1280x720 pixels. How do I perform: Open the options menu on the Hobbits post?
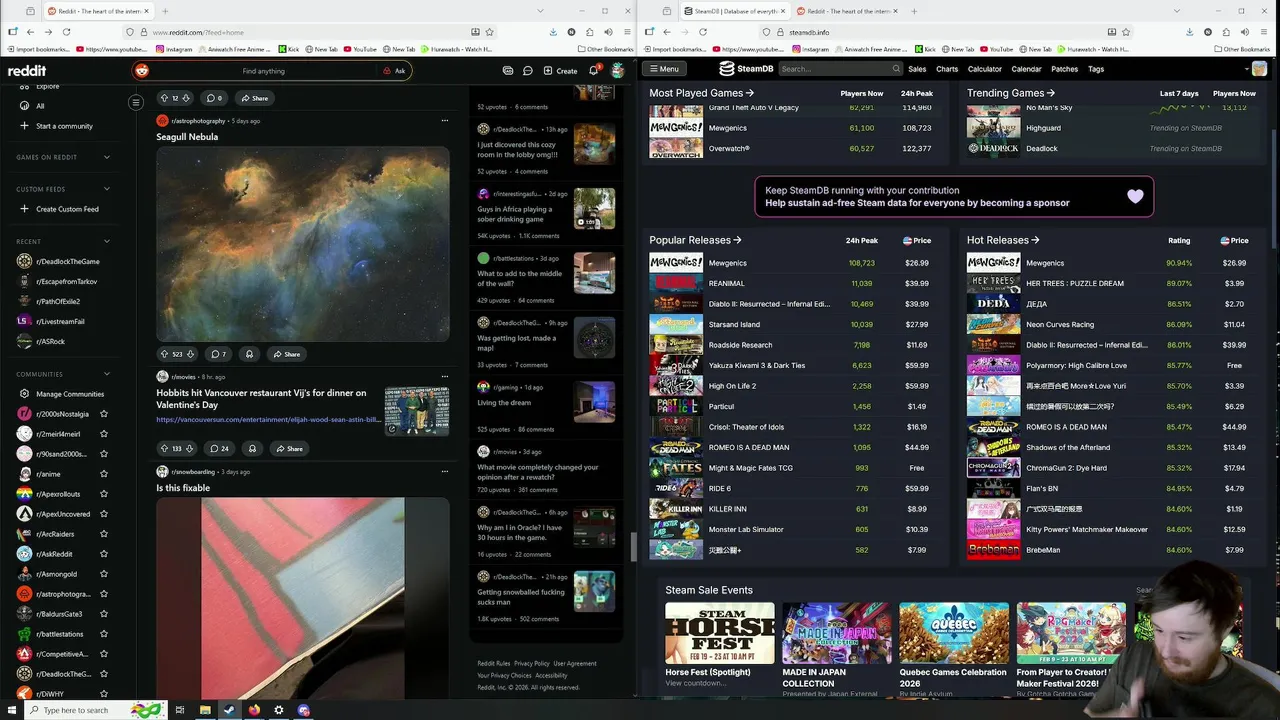pyautogui.click(x=444, y=377)
